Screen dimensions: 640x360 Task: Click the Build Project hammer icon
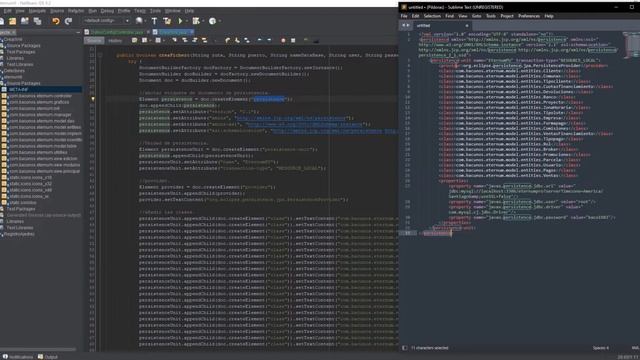(x=154, y=21)
